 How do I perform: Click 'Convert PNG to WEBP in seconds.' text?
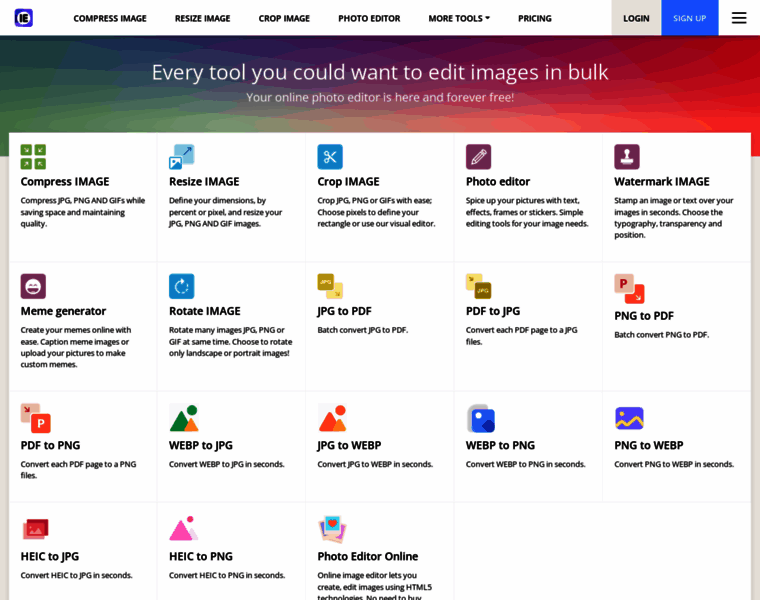[674, 464]
